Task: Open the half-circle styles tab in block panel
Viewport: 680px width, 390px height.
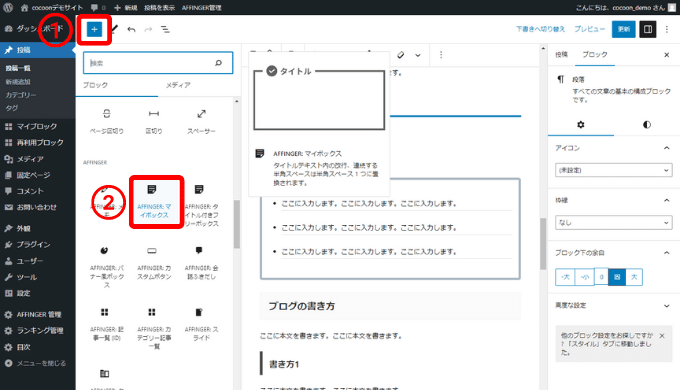Action: pos(647,125)
